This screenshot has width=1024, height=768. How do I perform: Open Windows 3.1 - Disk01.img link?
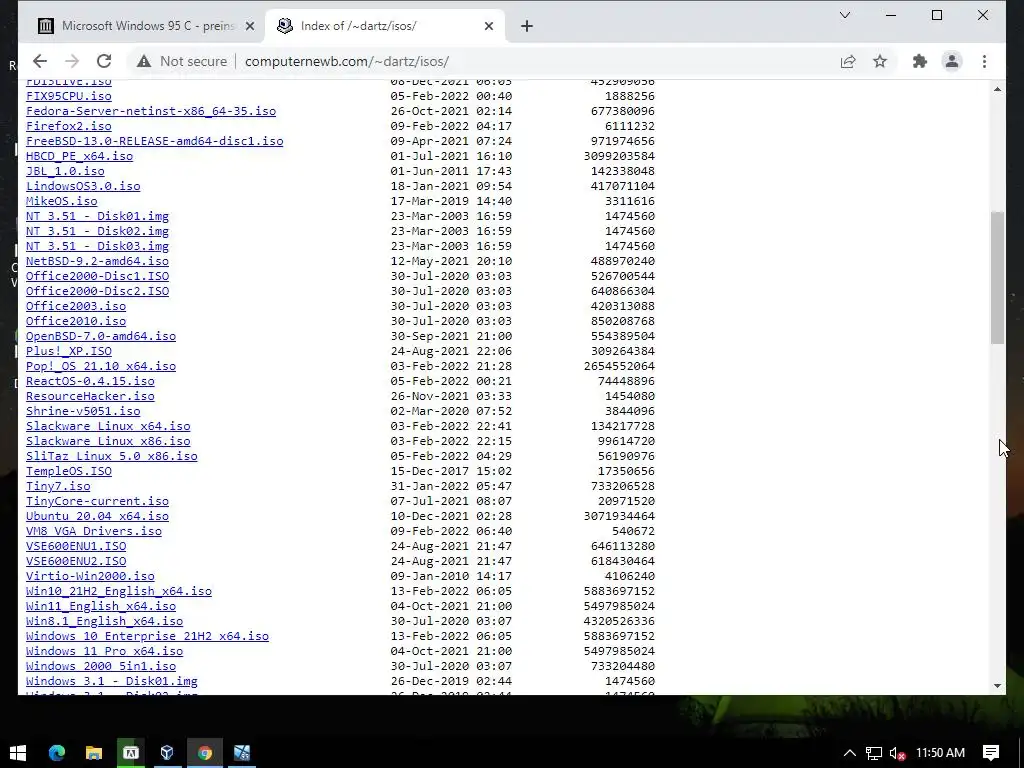[x=112, y=682]
